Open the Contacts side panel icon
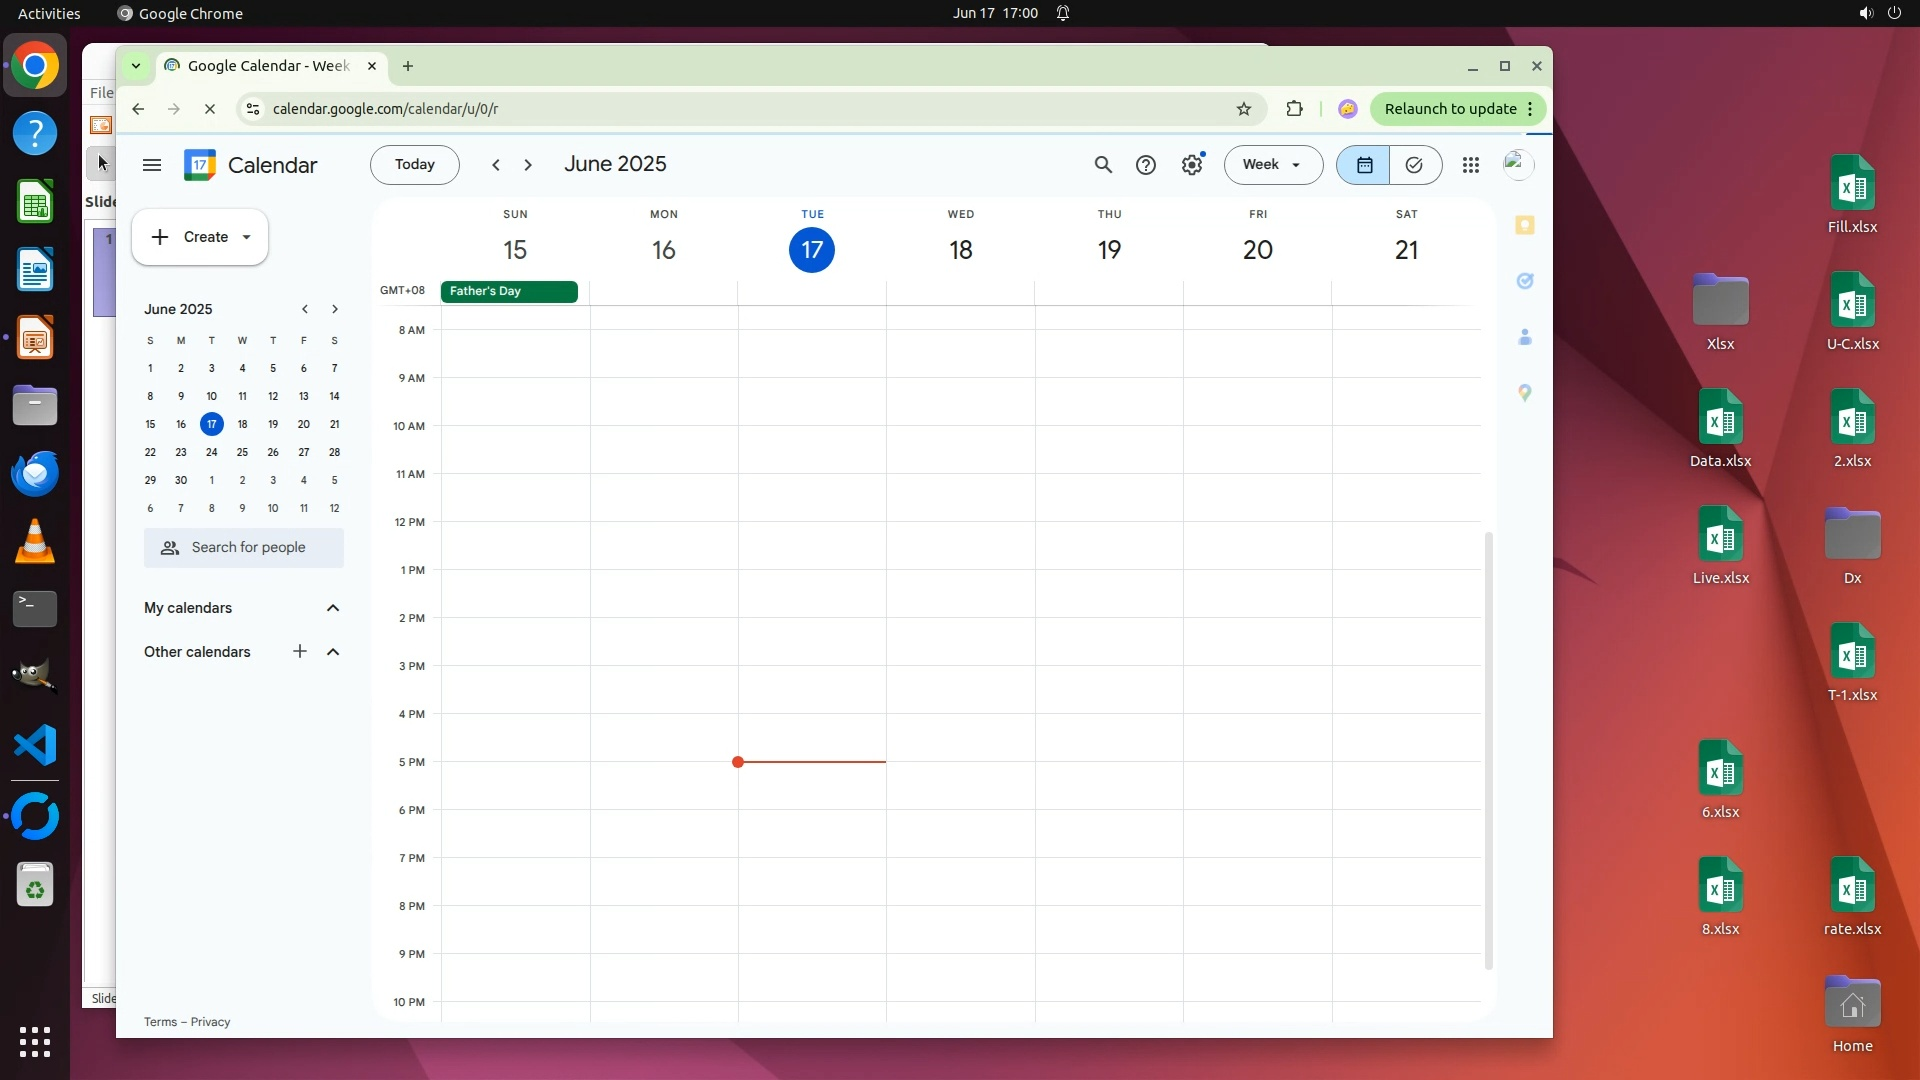The image size is (1920, 1080). (1525, 337)
